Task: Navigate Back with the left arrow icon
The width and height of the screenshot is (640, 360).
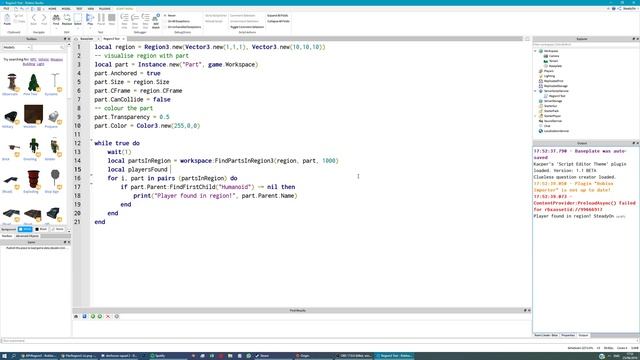Action: [x=33, y=19]
